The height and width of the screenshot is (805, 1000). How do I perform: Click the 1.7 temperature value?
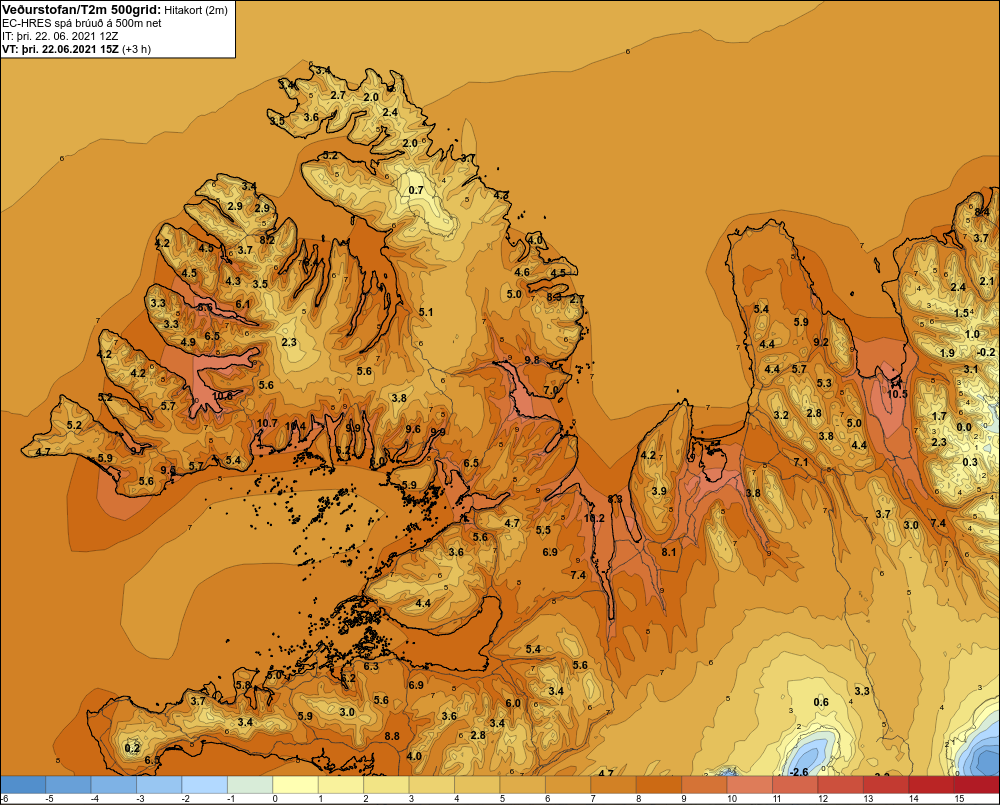pyautogui.click(x=939, y=416)
